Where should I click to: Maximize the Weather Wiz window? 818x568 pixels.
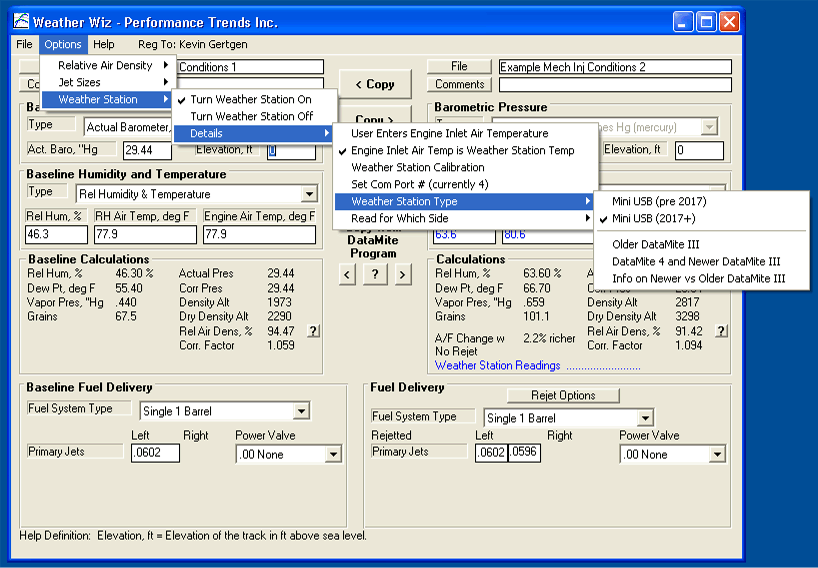(706, 22)
